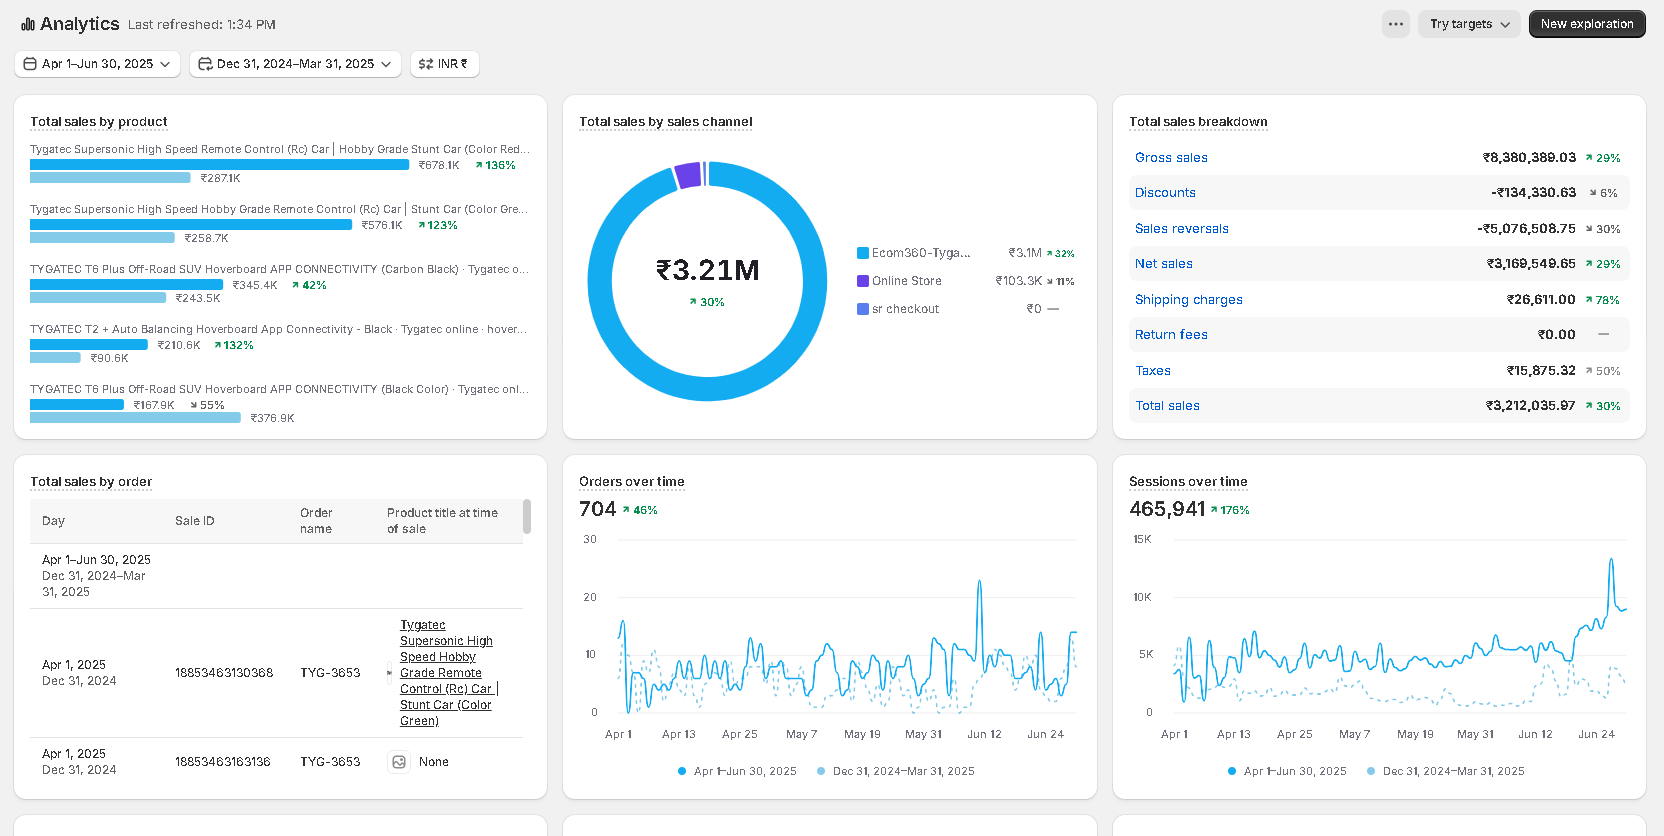
Task: Click the ₹210.6K value for T2 hoverboard
Action: [179, 346]
